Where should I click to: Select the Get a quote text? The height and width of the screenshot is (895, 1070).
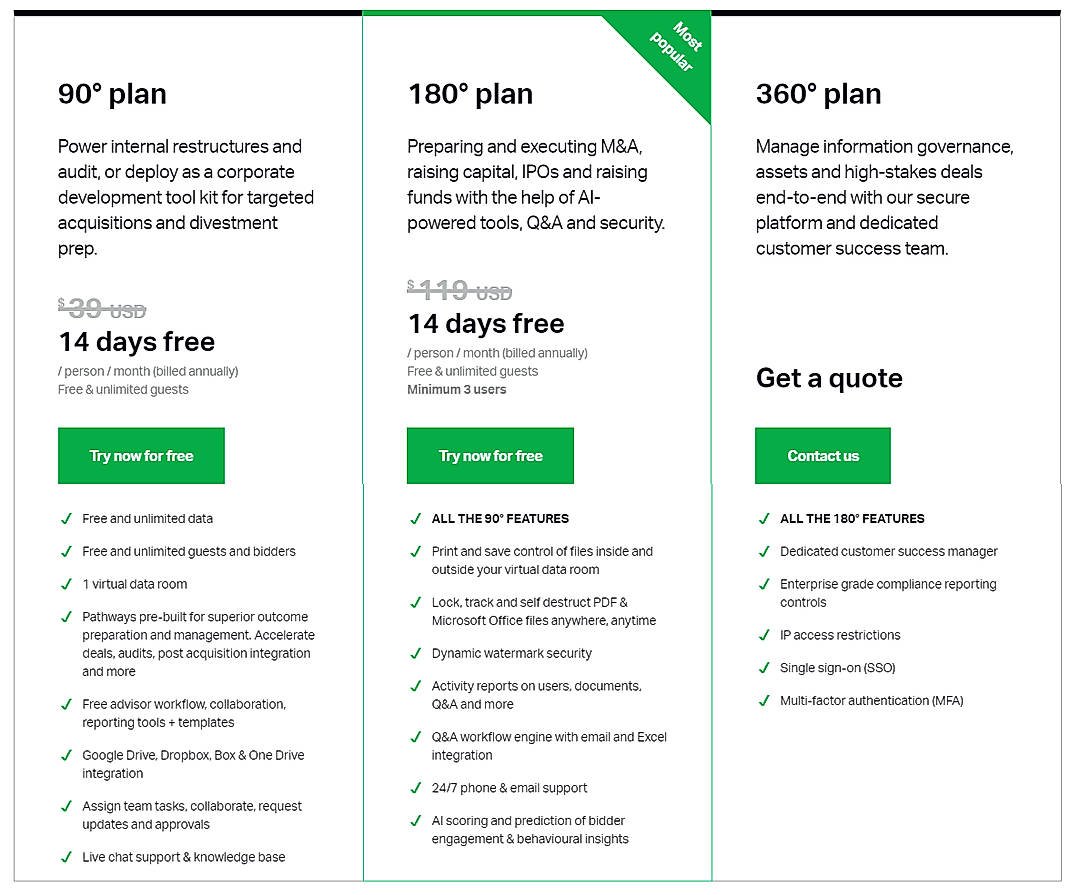[x=830, y=378]
